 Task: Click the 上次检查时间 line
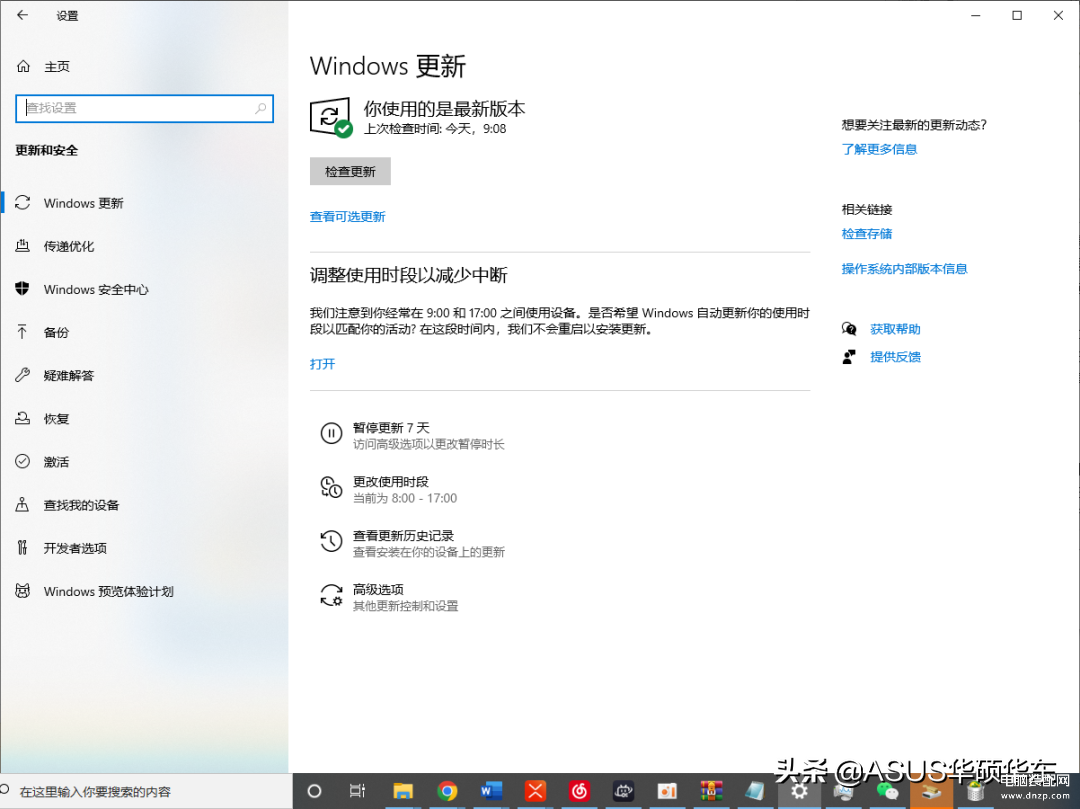pos(435,129)
